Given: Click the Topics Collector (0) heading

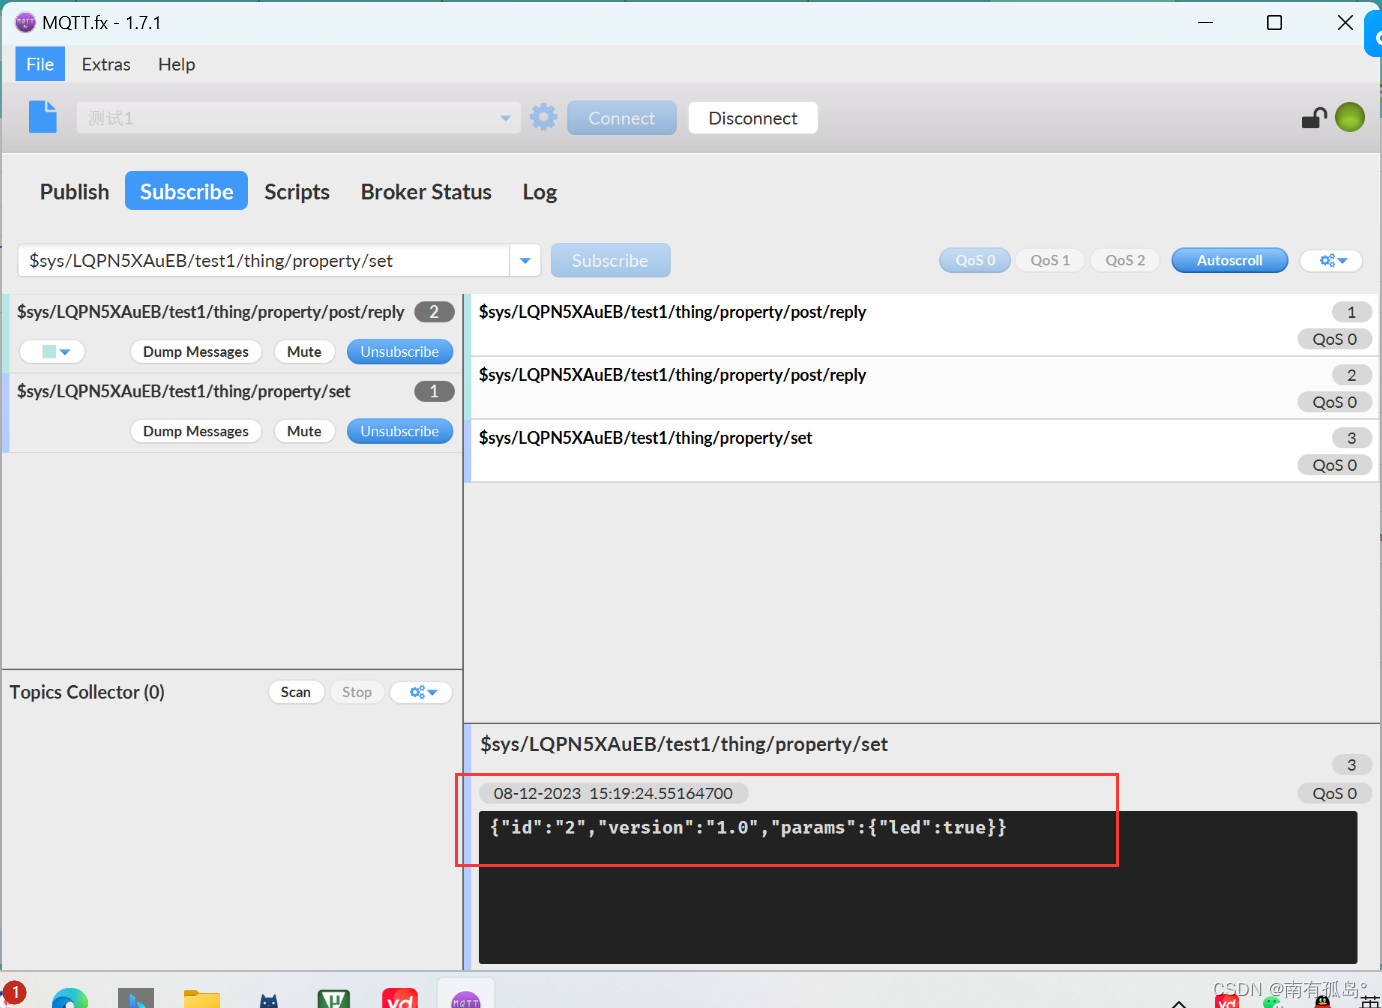Looking at the screenshot, I should click(x=87, y=692).
